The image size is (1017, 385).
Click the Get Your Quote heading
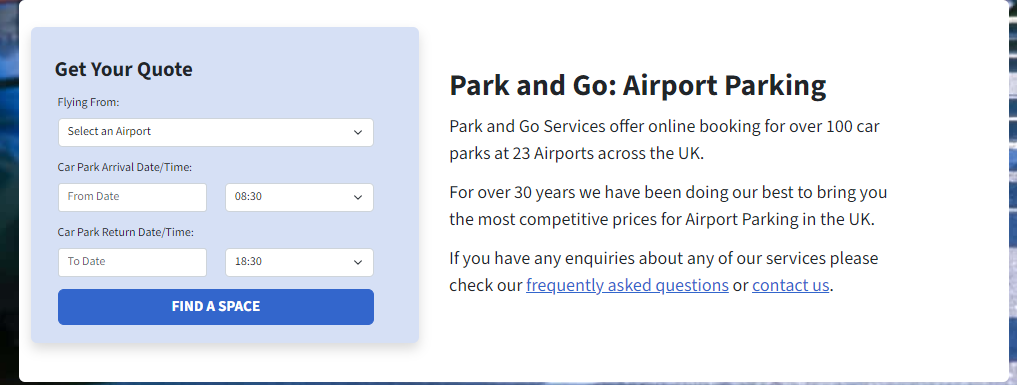point(123,69)
